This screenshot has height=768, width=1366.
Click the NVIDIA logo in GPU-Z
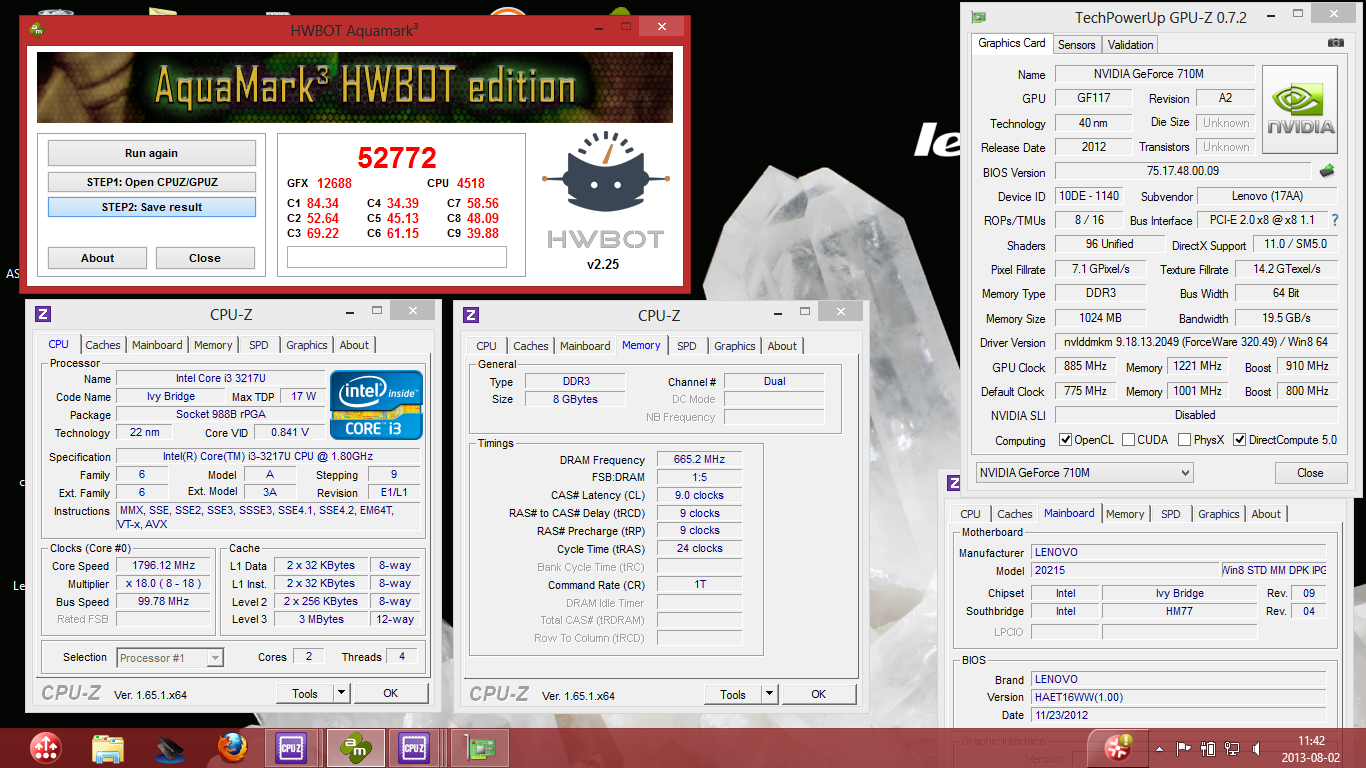coord(1300,110)
